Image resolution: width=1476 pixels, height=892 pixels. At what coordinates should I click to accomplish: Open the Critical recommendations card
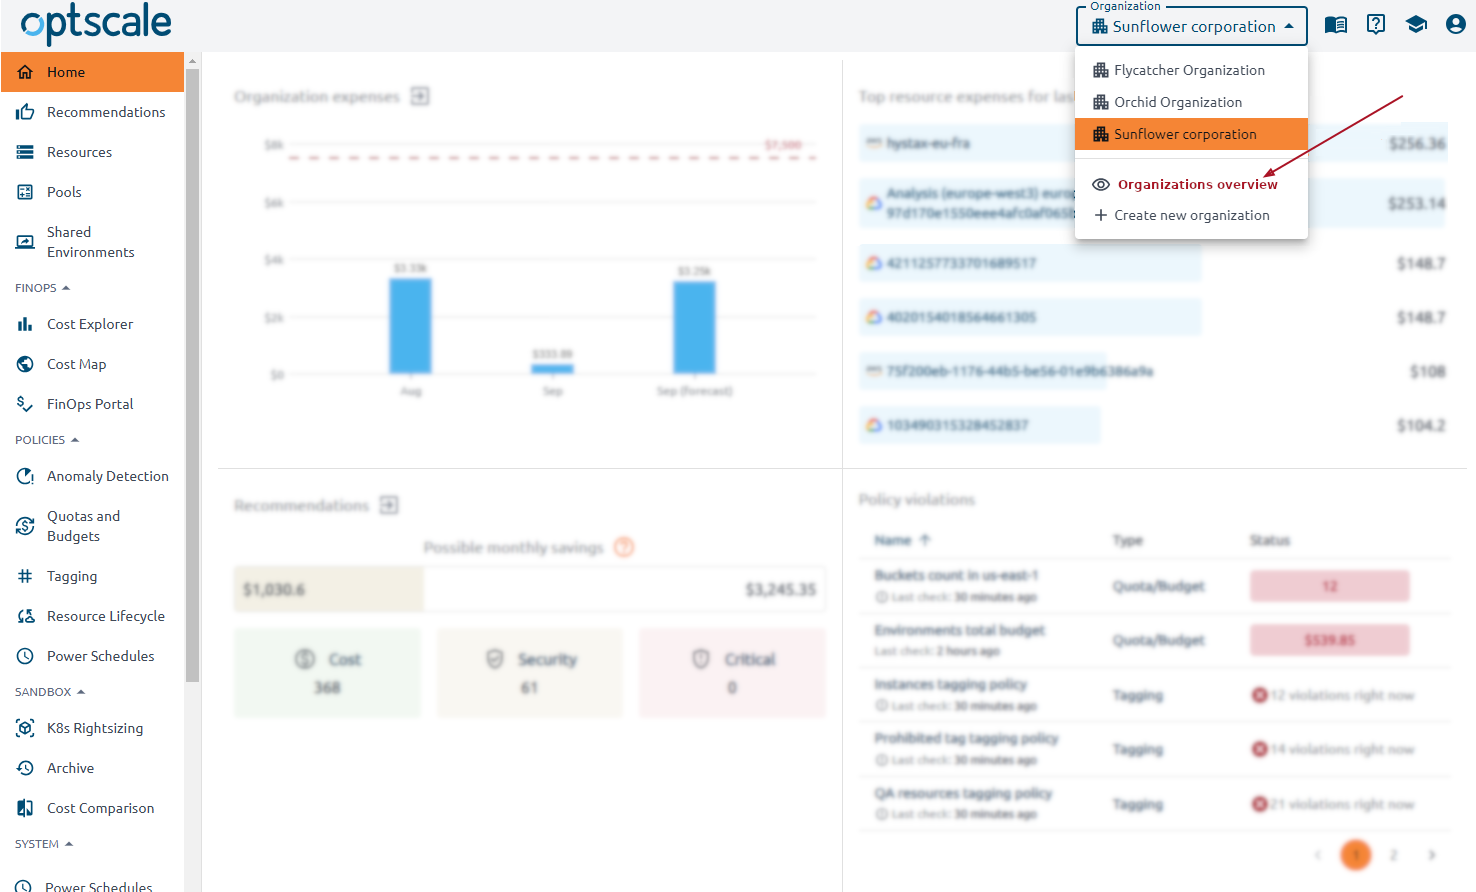point(733,673)
